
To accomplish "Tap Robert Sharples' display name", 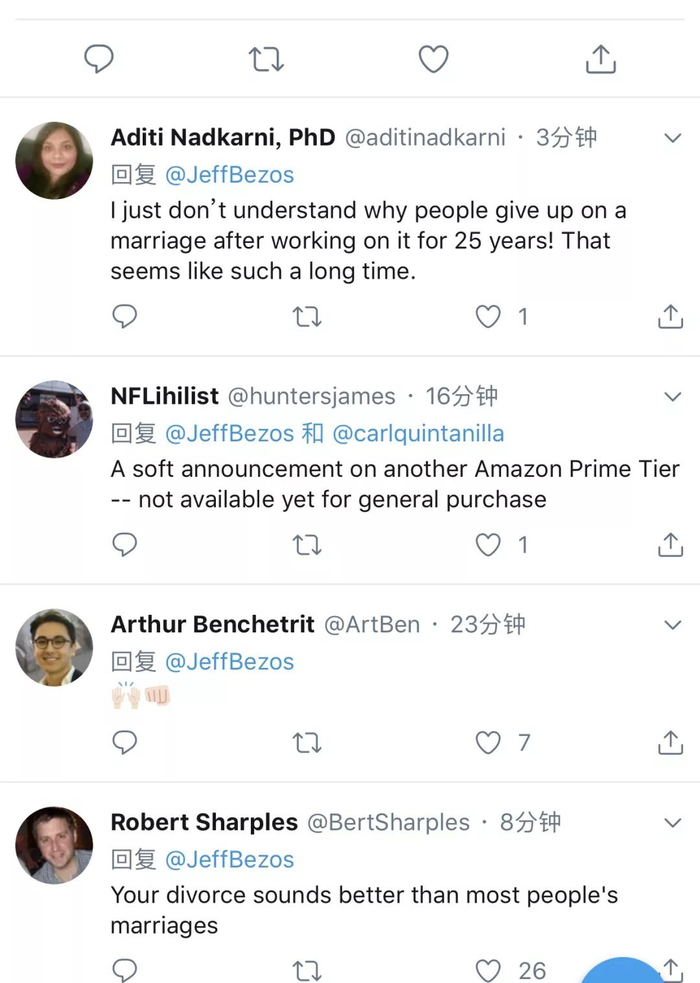I will [x=204, y=822].
